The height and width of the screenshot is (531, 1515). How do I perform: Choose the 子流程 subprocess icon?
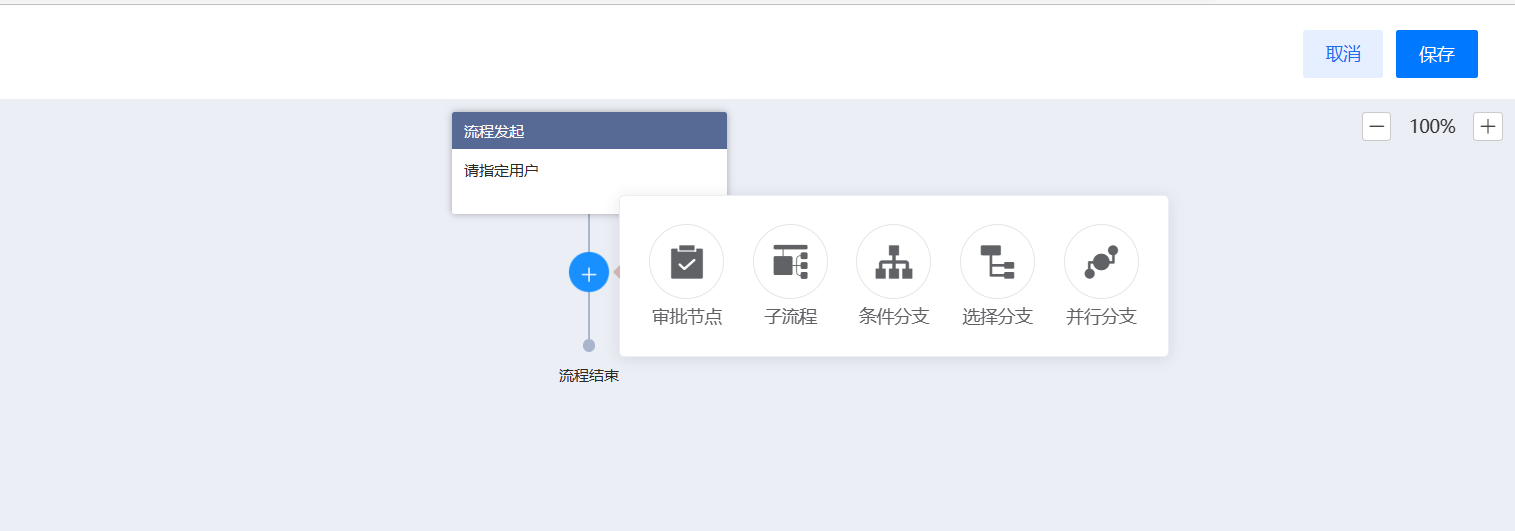pyautogui.click(x=790, y=262)
